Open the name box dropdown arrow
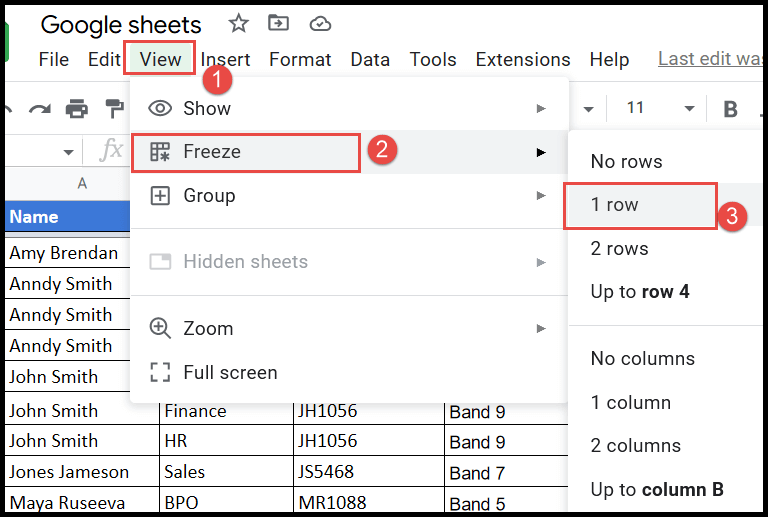Viewport: 768px width, 517px height. 69,152
